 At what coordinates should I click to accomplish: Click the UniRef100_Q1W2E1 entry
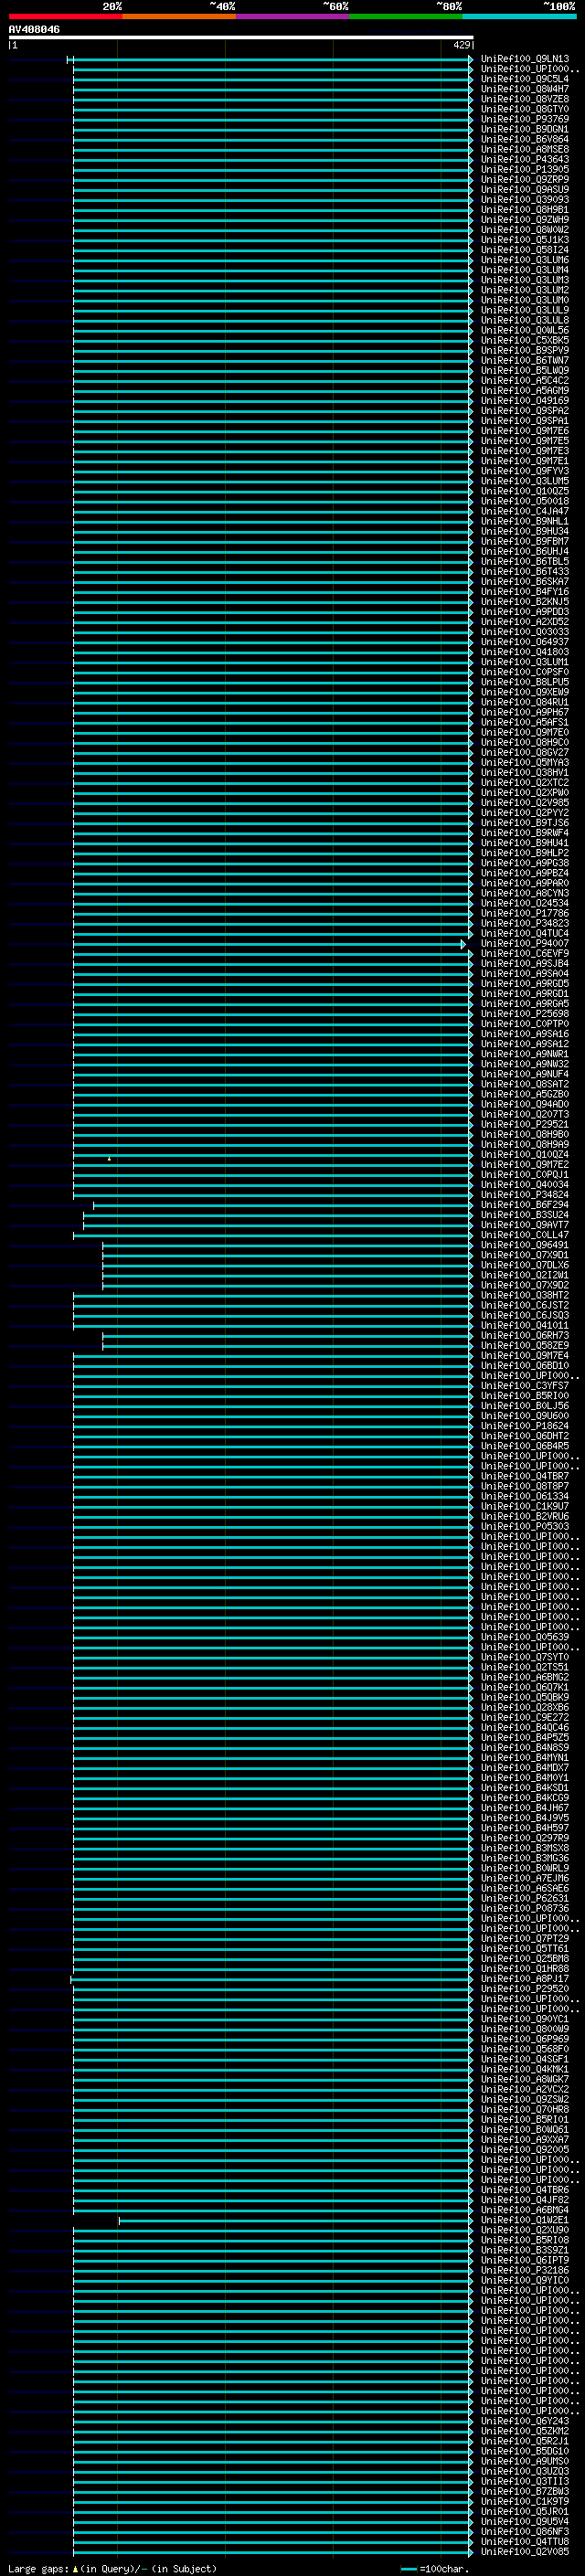[525, 2220]
